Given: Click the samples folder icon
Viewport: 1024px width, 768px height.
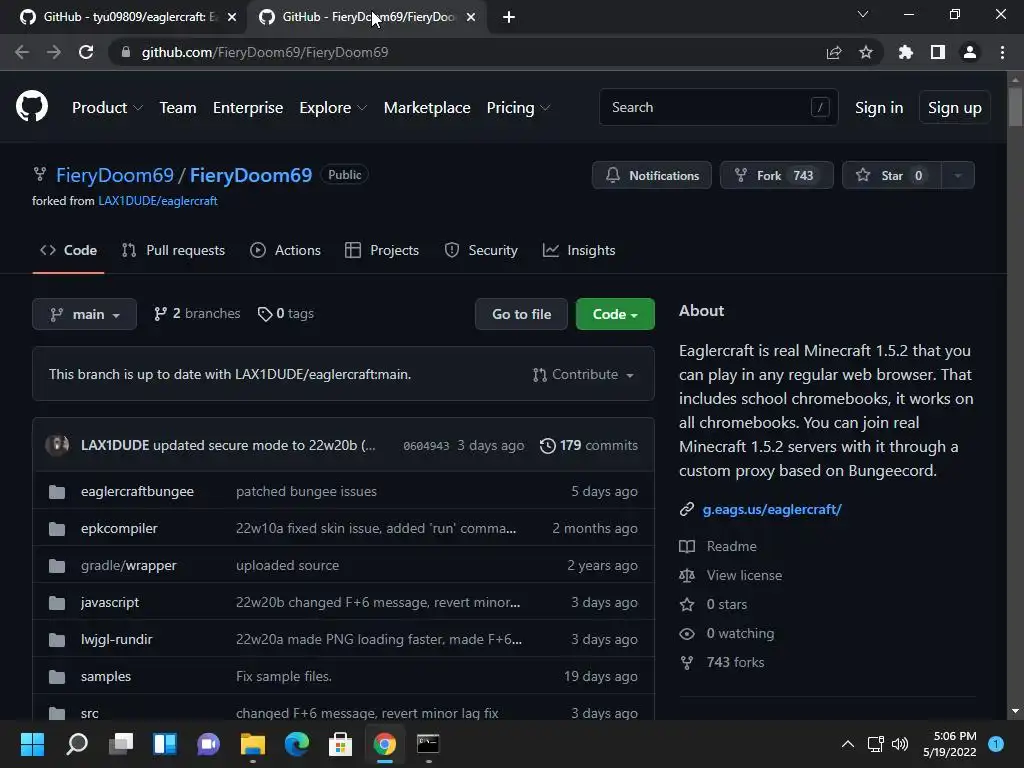Looking at the screenshot, I should 57,677.
